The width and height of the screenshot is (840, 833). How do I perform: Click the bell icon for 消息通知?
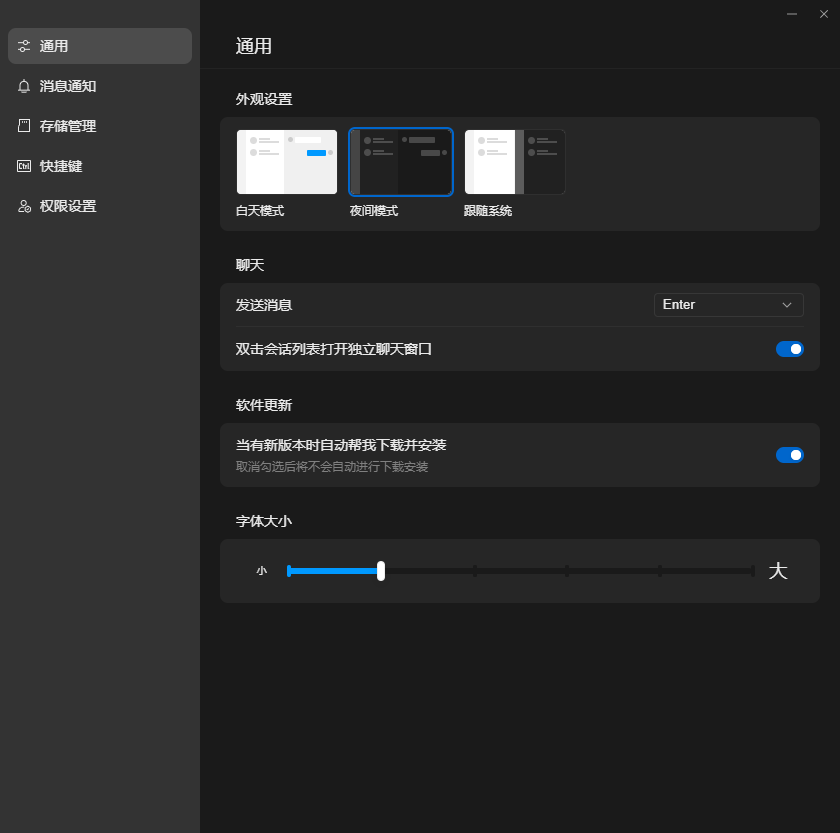(x=24, y=86)
